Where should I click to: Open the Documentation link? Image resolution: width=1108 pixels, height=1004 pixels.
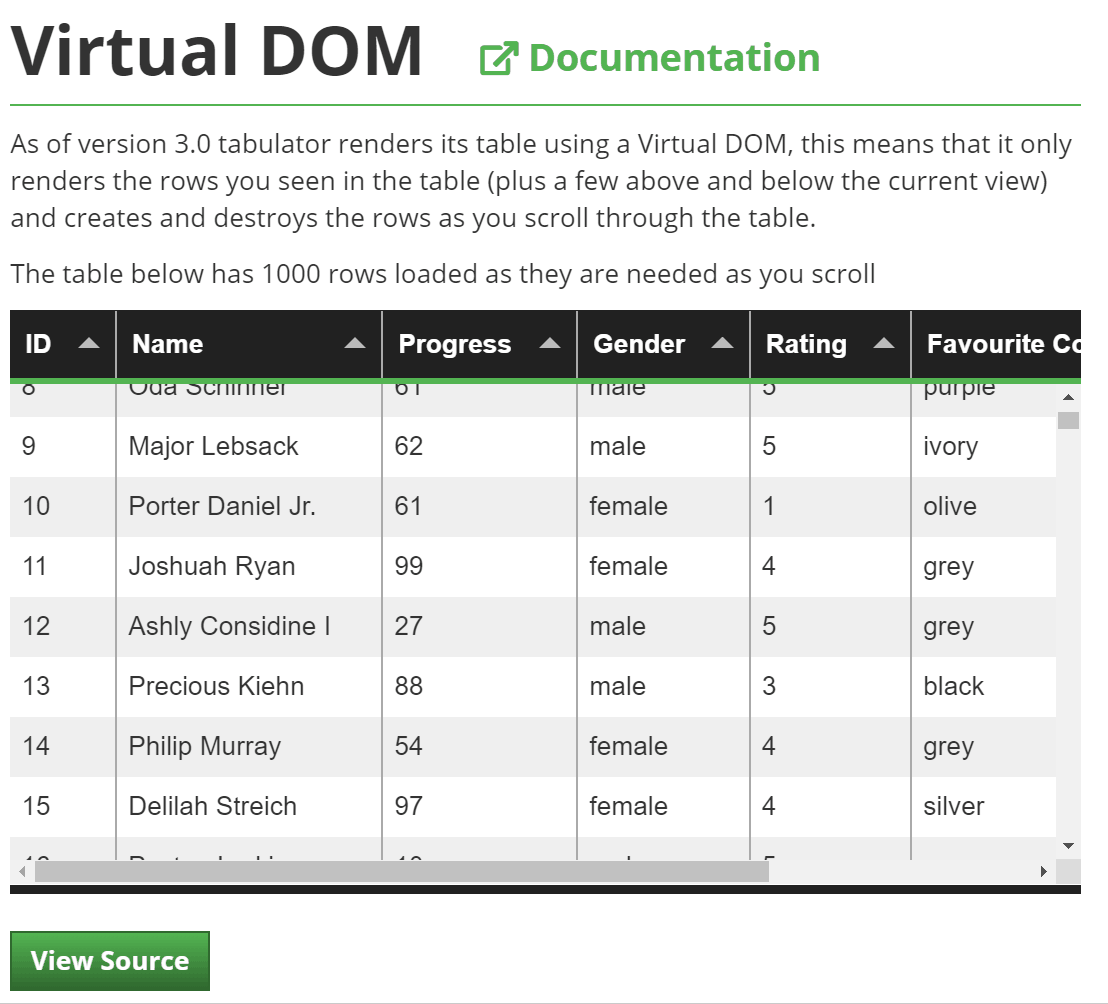click(x=649, y=58)
